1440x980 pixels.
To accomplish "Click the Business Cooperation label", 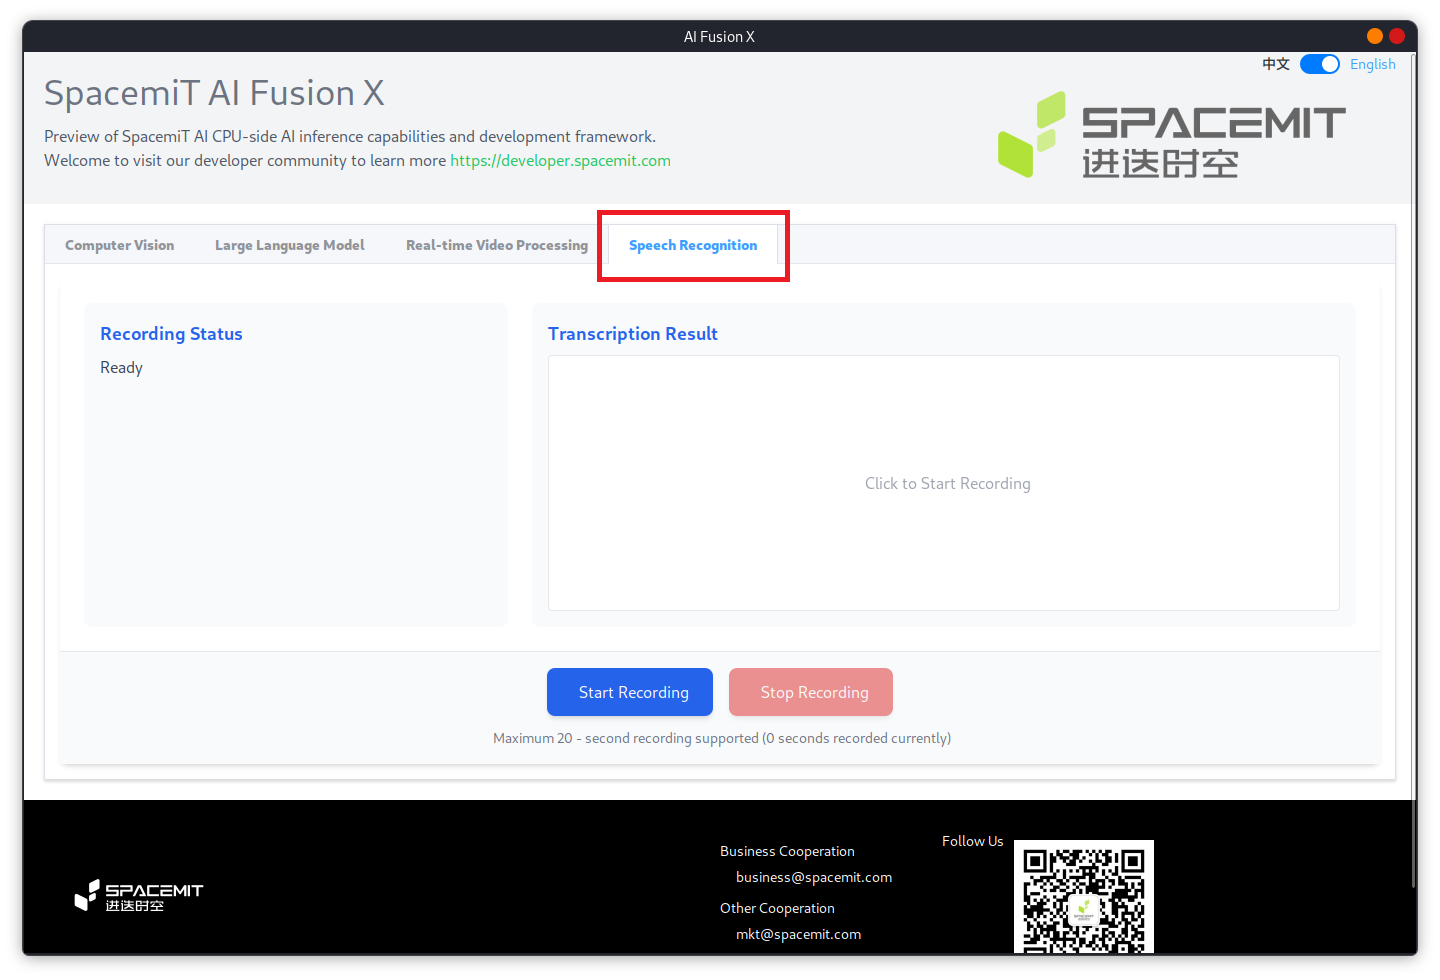I will (787, 851).
